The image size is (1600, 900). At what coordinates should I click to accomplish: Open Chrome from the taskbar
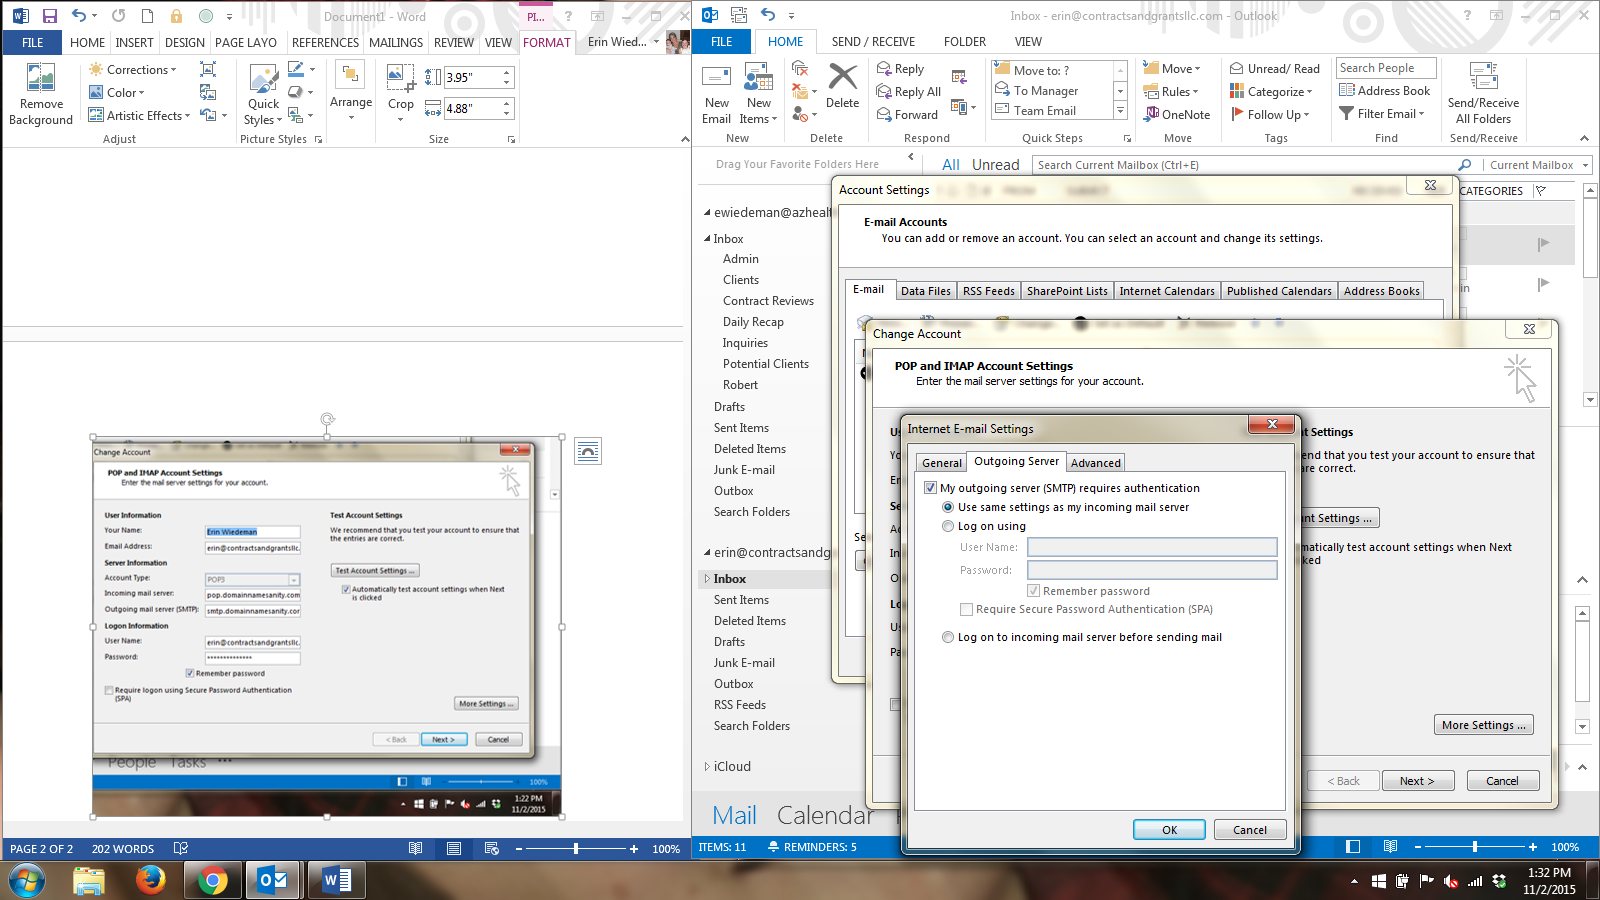click(x=212, y=880)
